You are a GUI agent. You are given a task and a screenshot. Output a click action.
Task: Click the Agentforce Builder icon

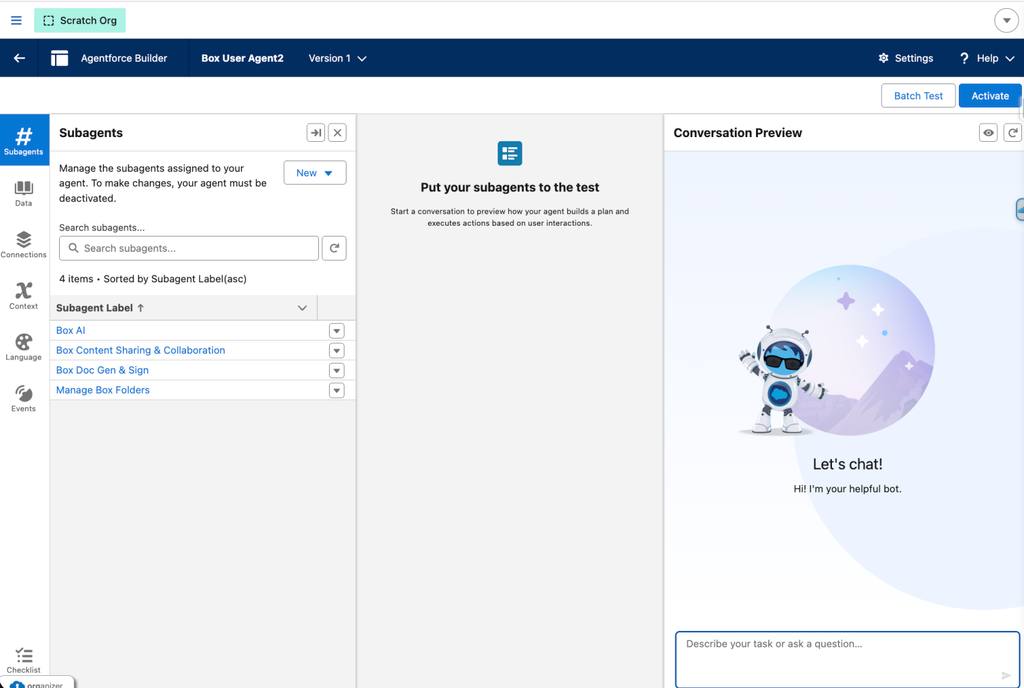pos(59,58)
